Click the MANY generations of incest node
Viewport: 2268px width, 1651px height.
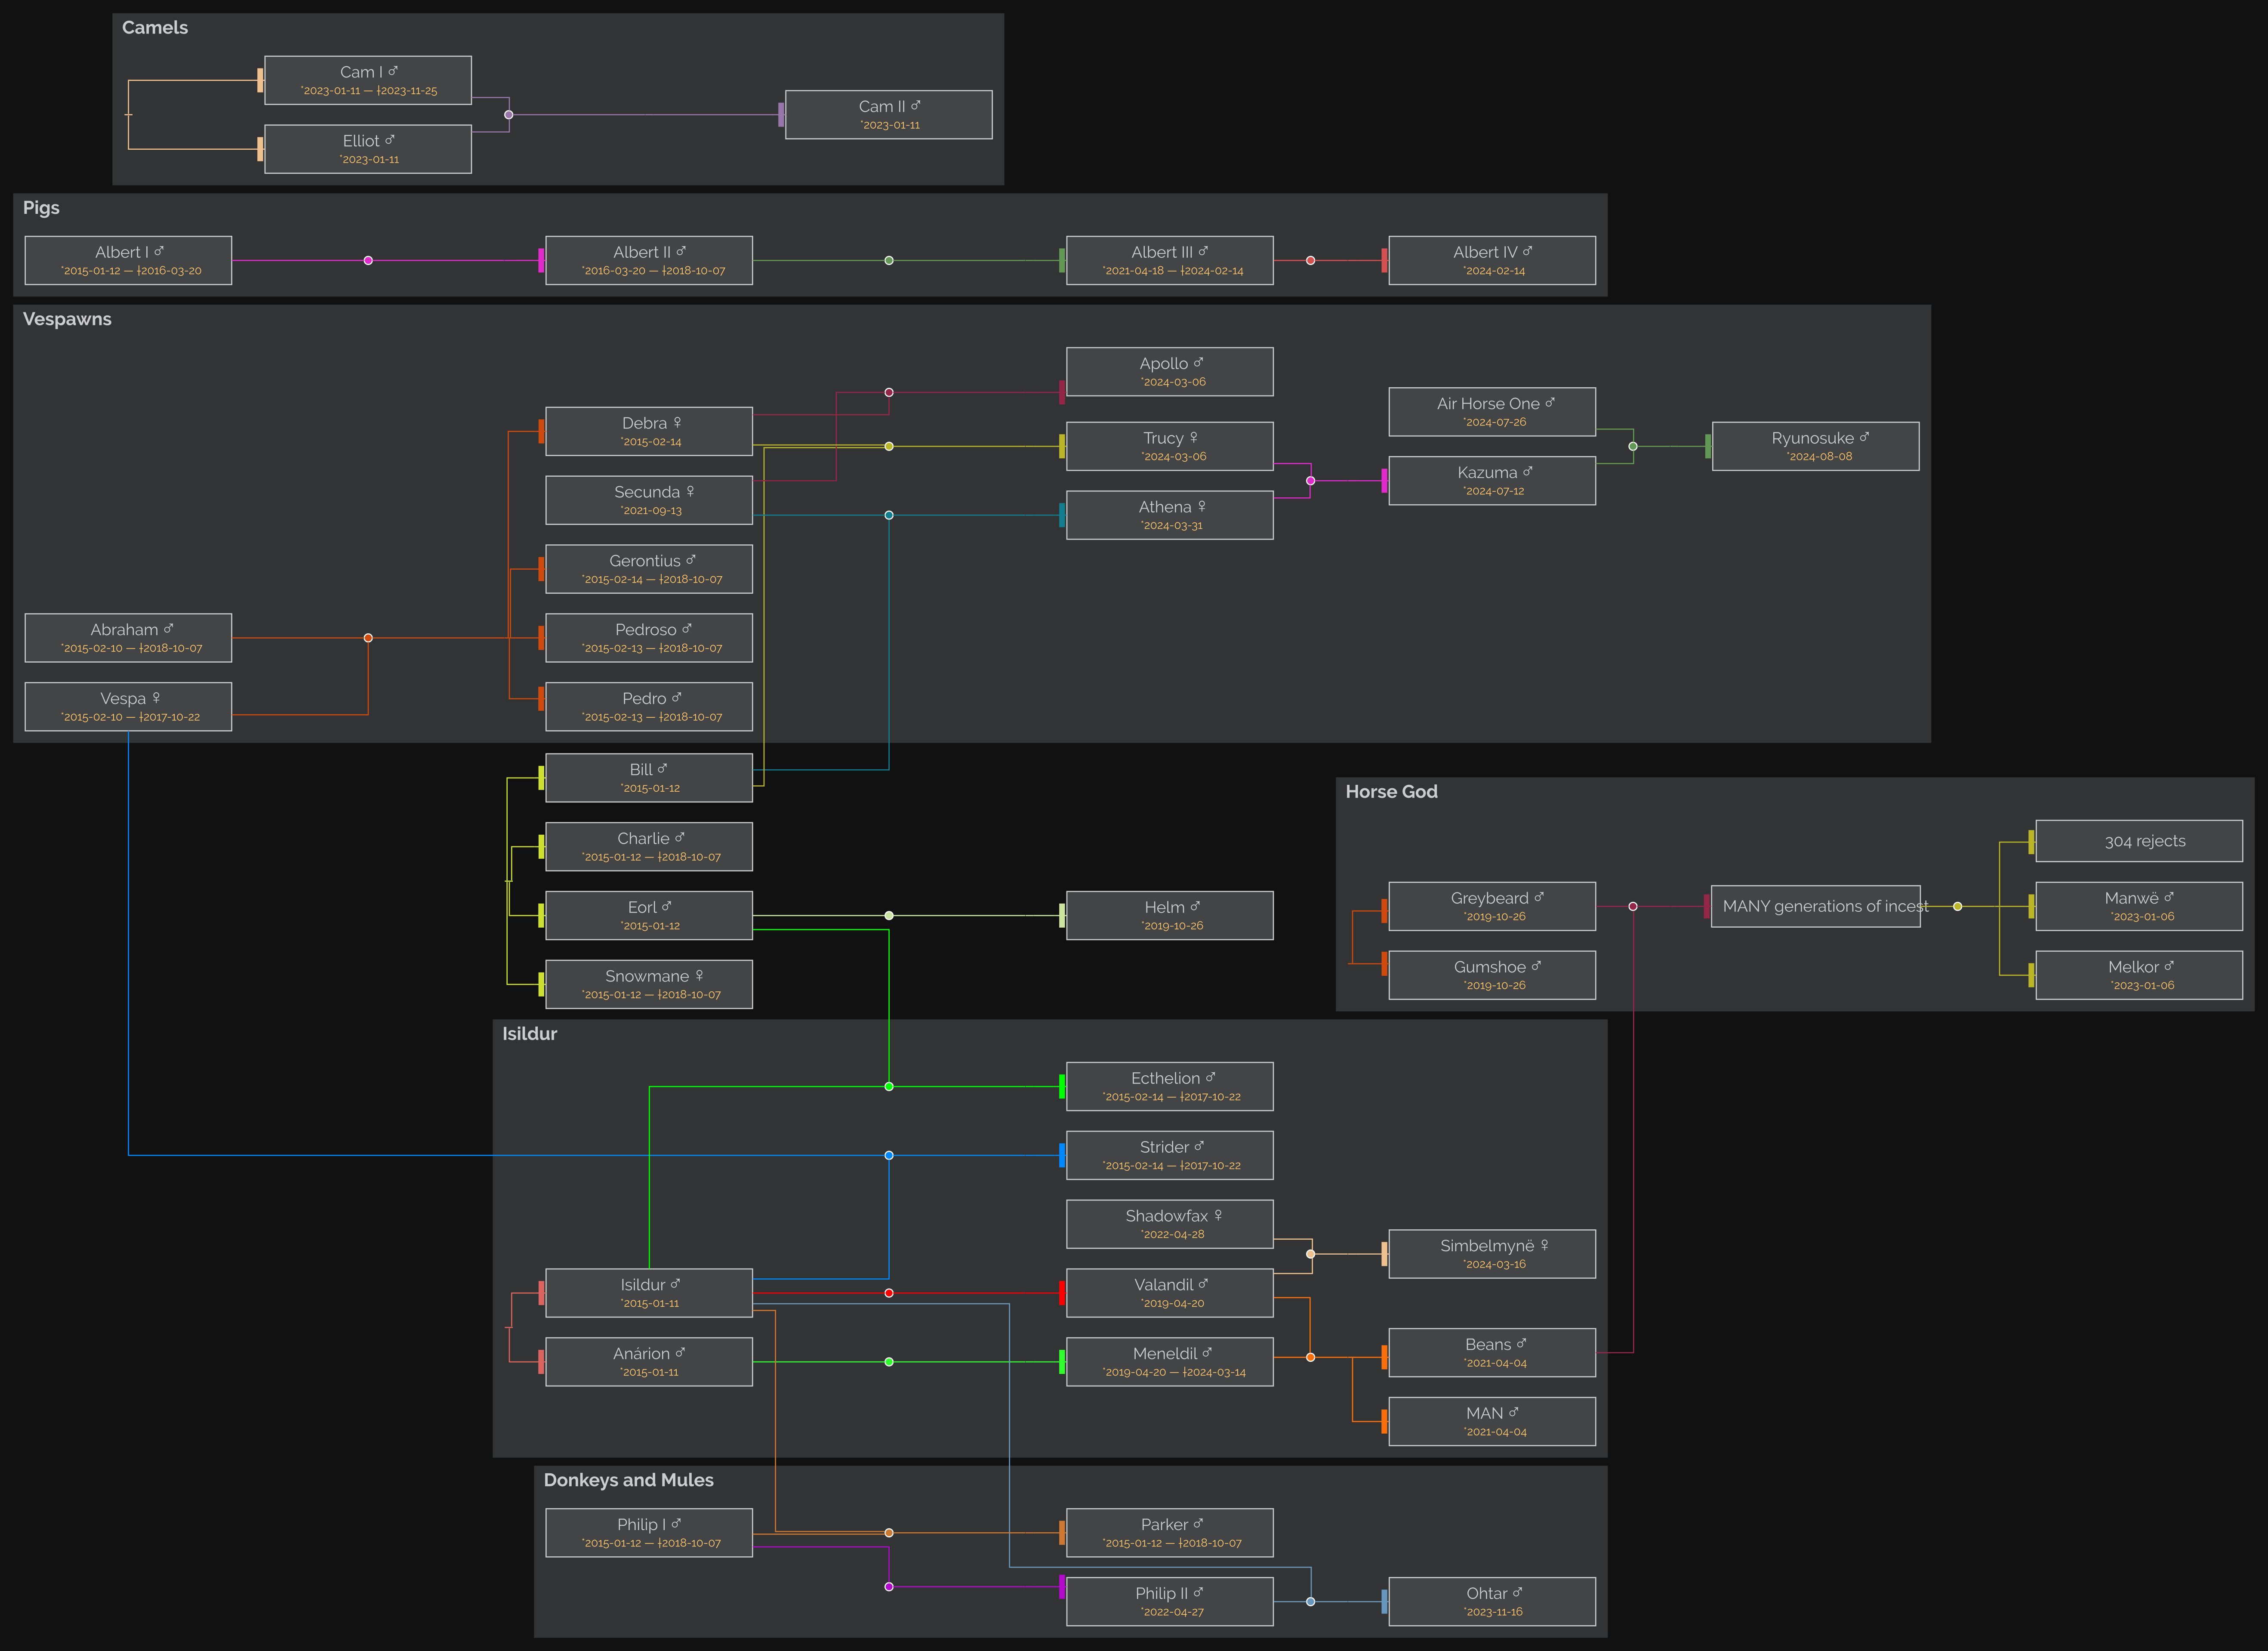point(1815,907)
